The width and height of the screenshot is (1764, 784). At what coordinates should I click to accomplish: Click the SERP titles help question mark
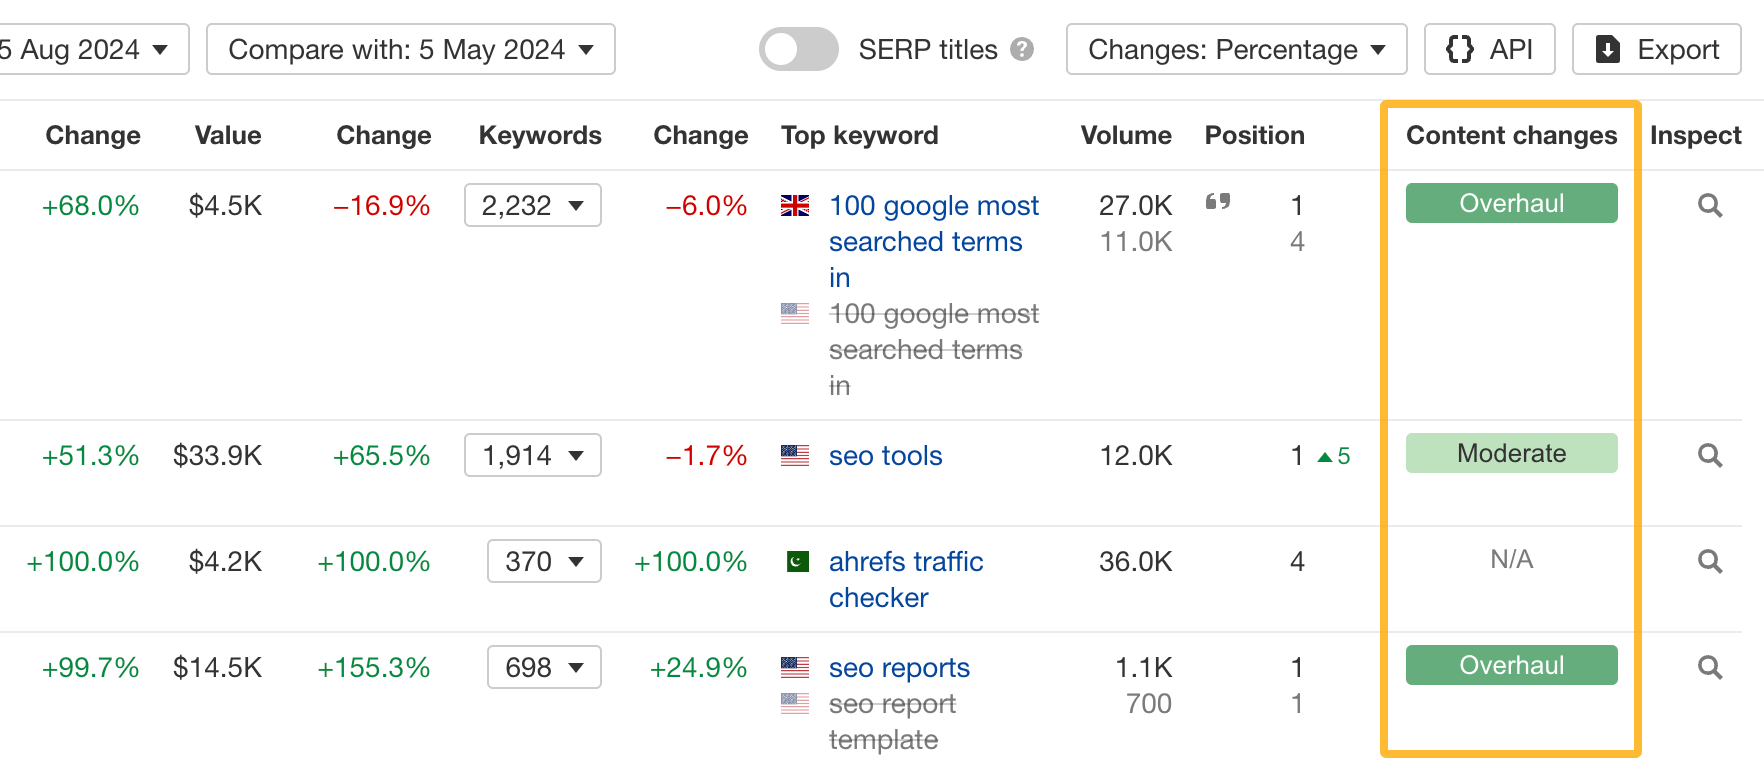[x=1022, y=50]
